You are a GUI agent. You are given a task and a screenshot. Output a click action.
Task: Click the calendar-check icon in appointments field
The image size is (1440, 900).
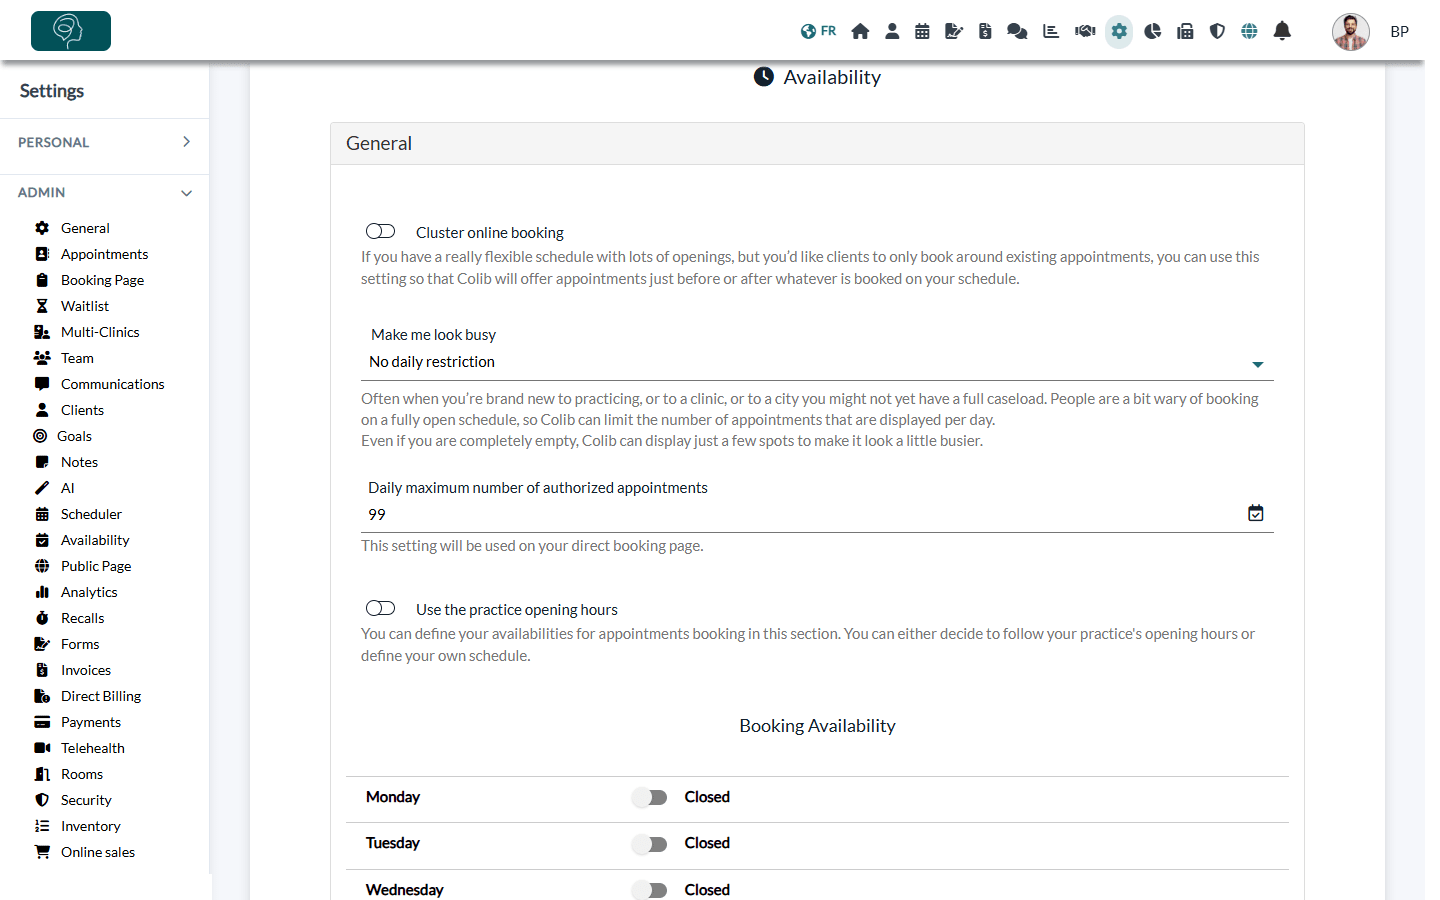coord(1256,513)
